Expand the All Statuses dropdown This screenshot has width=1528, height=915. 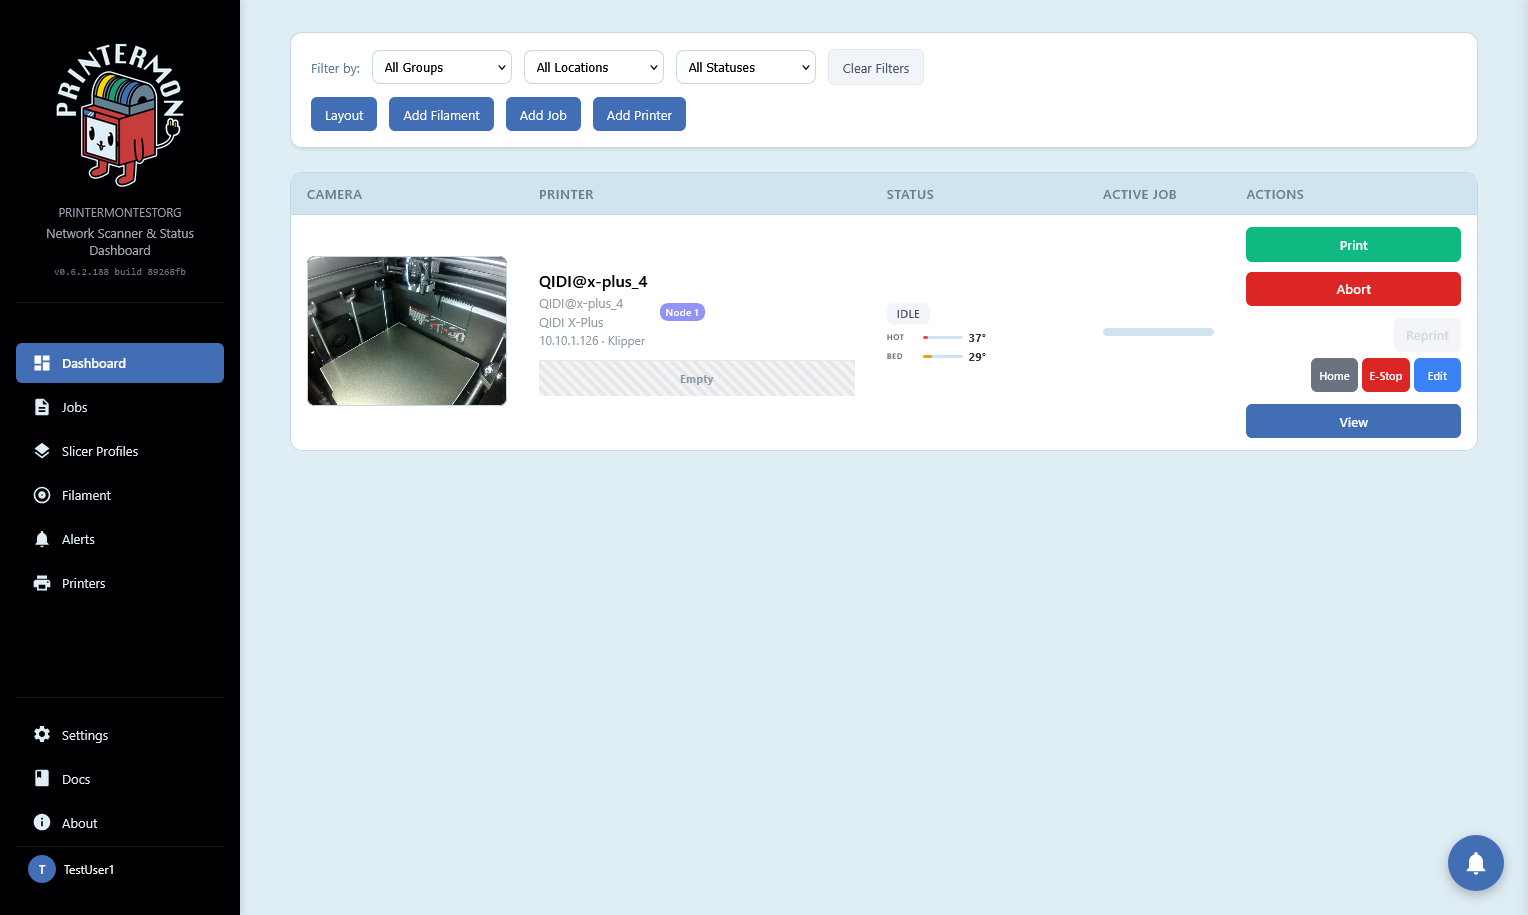tap(745, 68)
